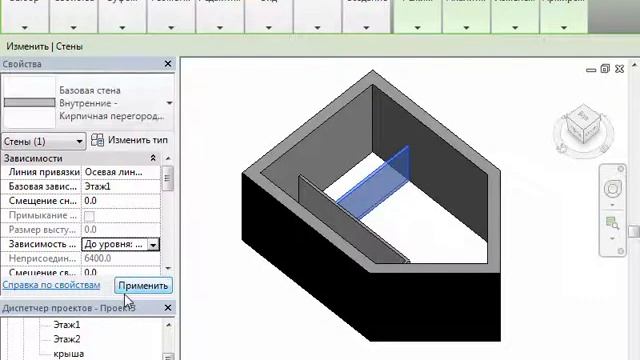Viewport: 640px width, 360px height.
Task: Open the steering wheel navigation tool
Action: click(x=612, y=189)
